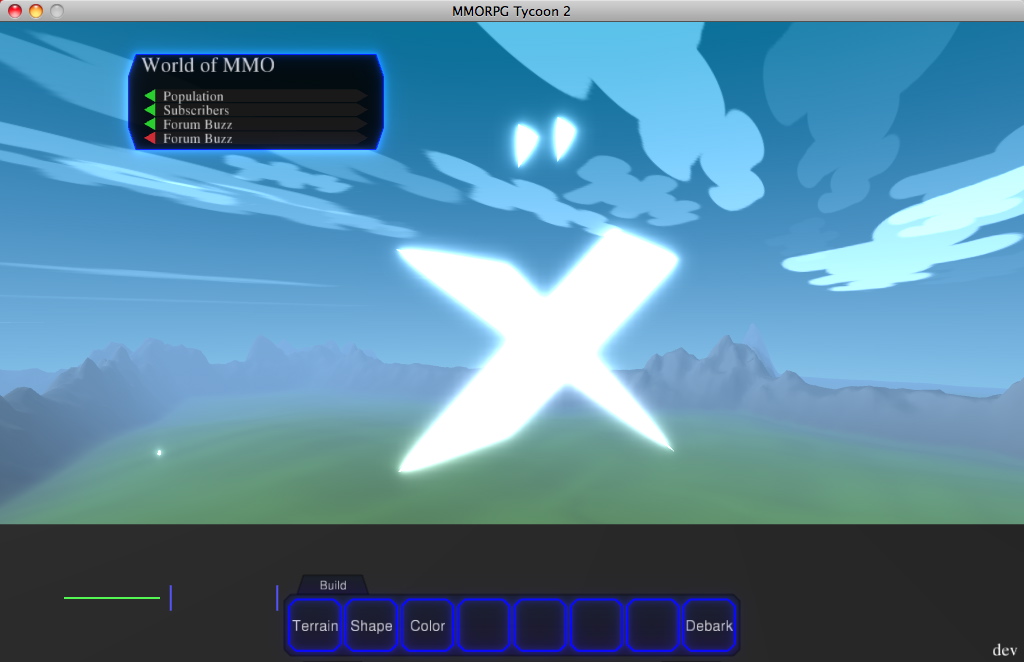Open the Shape build tool
Screen dimensions: 1024x662
coord(371,625)
